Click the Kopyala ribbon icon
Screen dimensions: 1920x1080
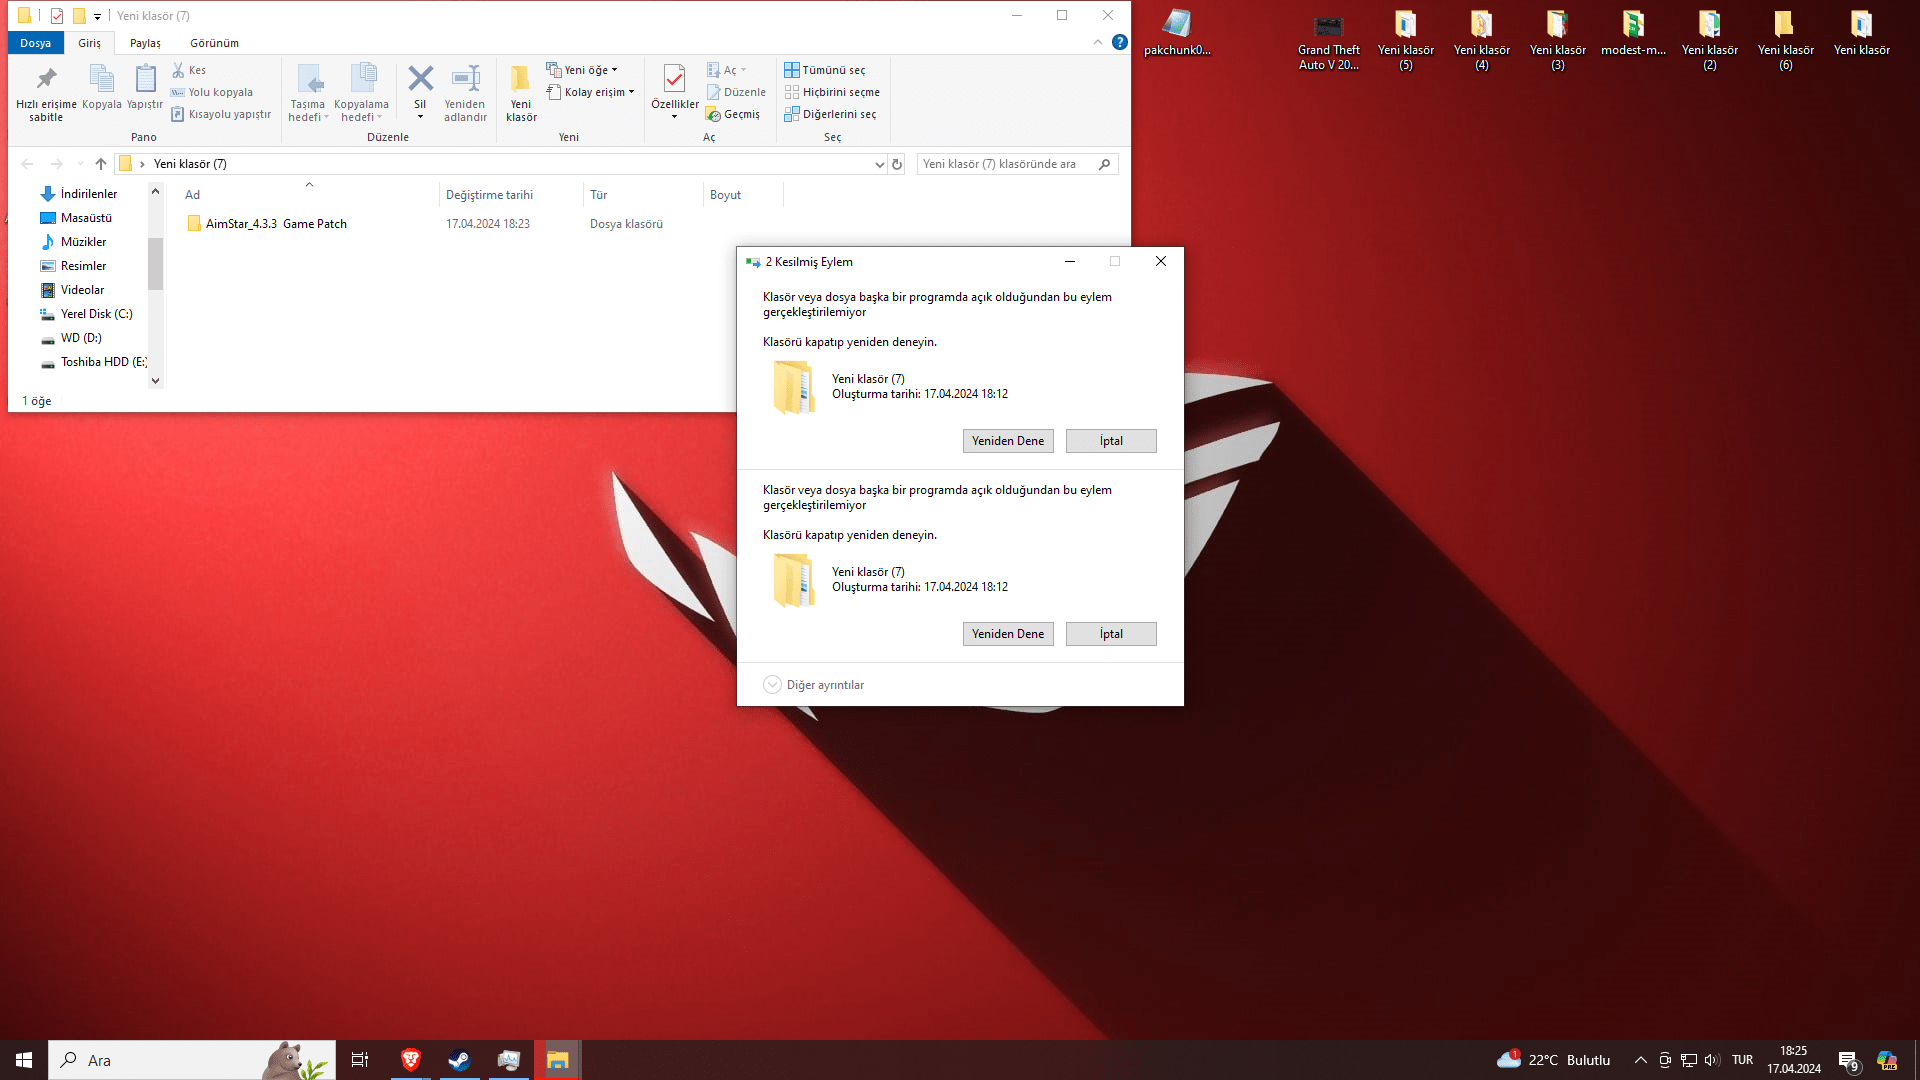(x=102, y=87)
